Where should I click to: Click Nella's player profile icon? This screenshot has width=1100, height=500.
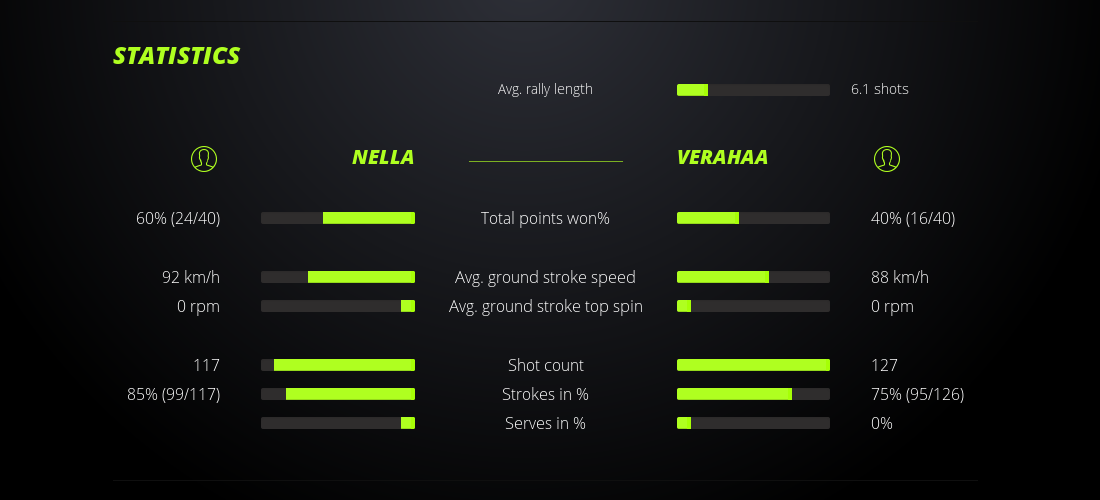204,158
